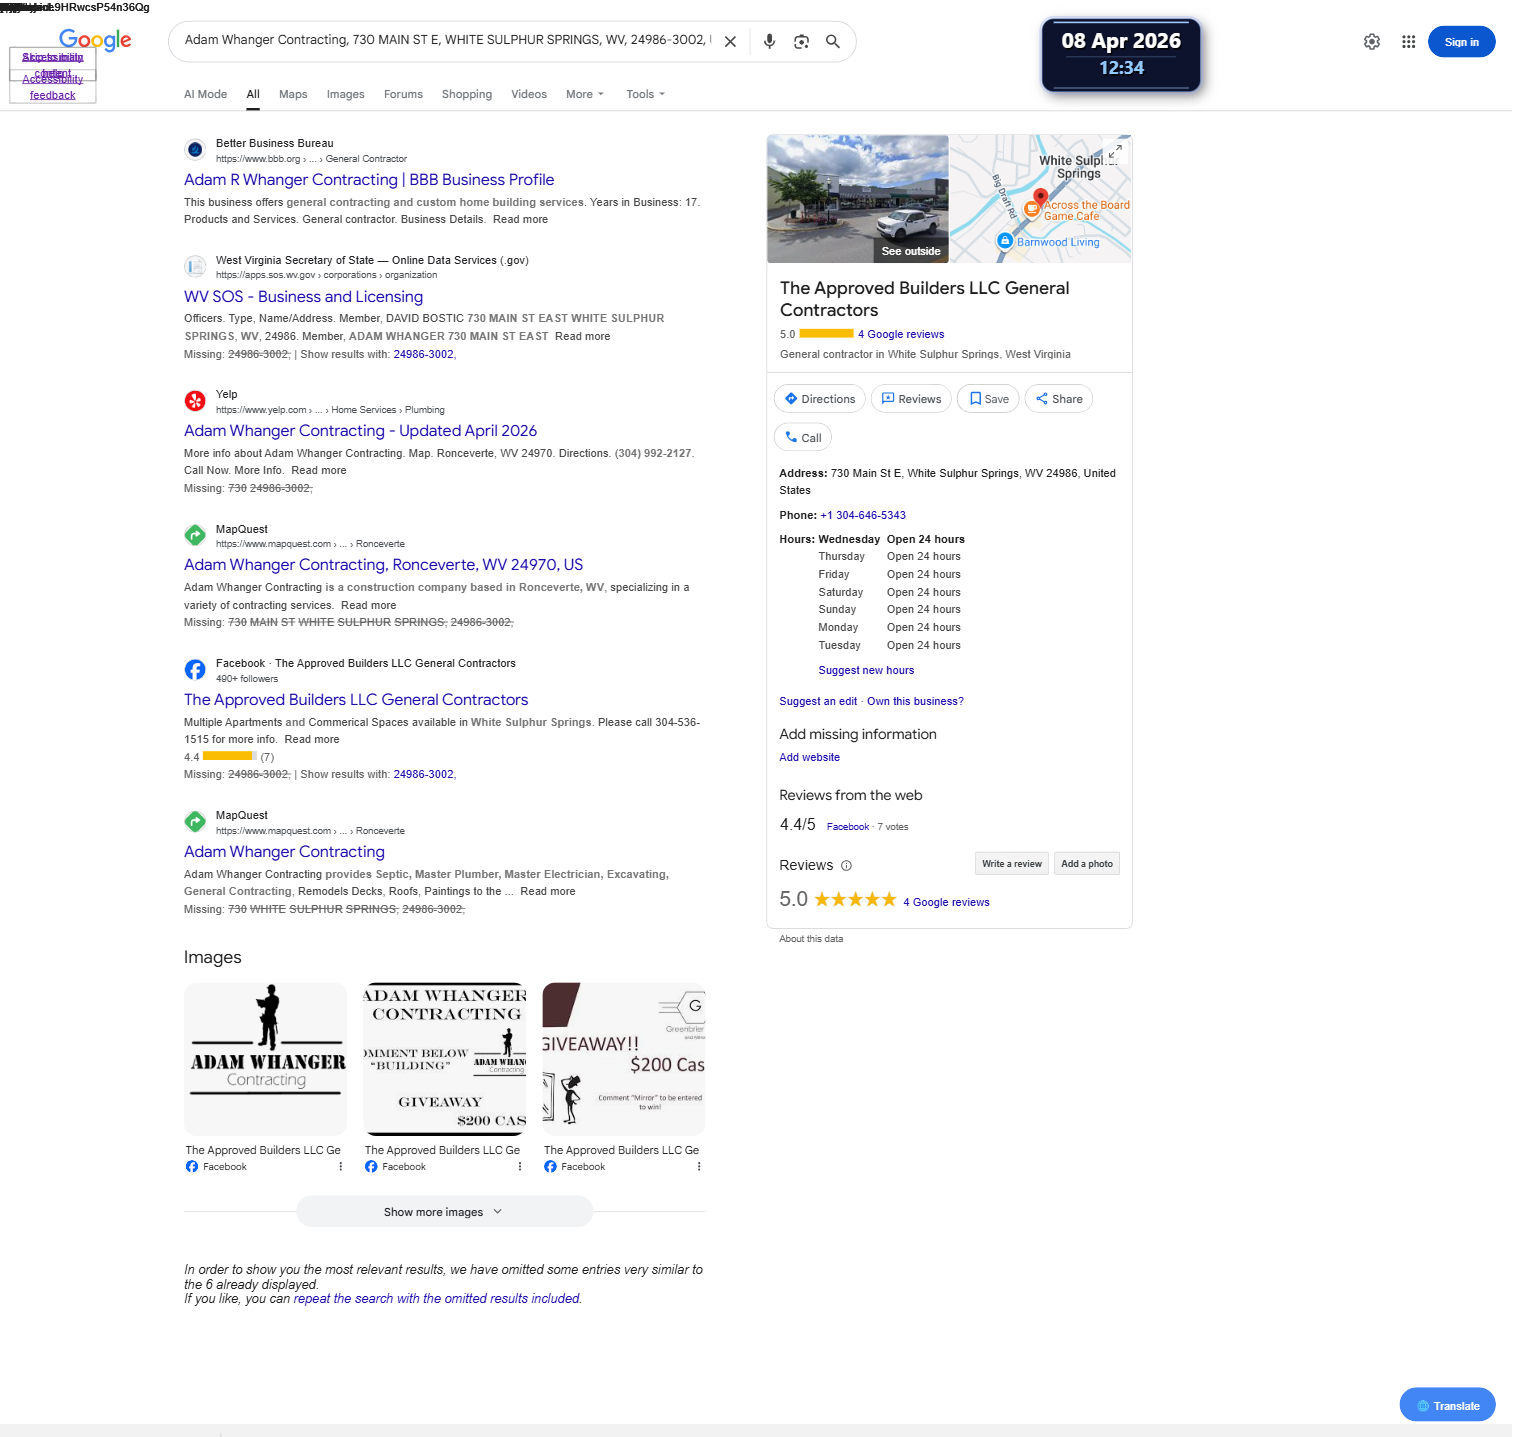Clear the search box with the X icon
Viewport: 1524px width, 1437px height.
[x=730, y=42]
